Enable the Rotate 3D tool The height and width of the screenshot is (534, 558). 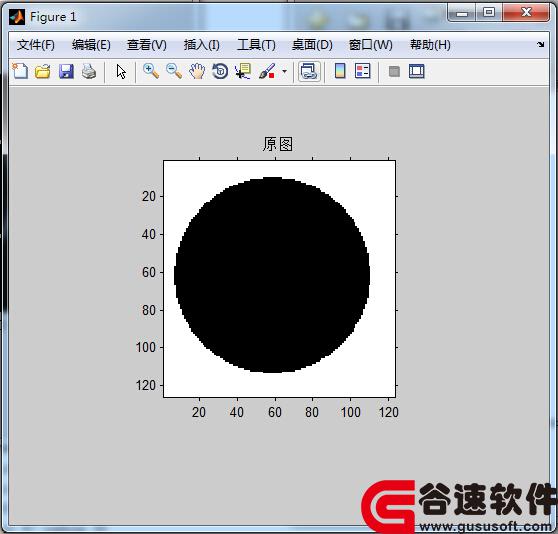(x=220, y=72)
